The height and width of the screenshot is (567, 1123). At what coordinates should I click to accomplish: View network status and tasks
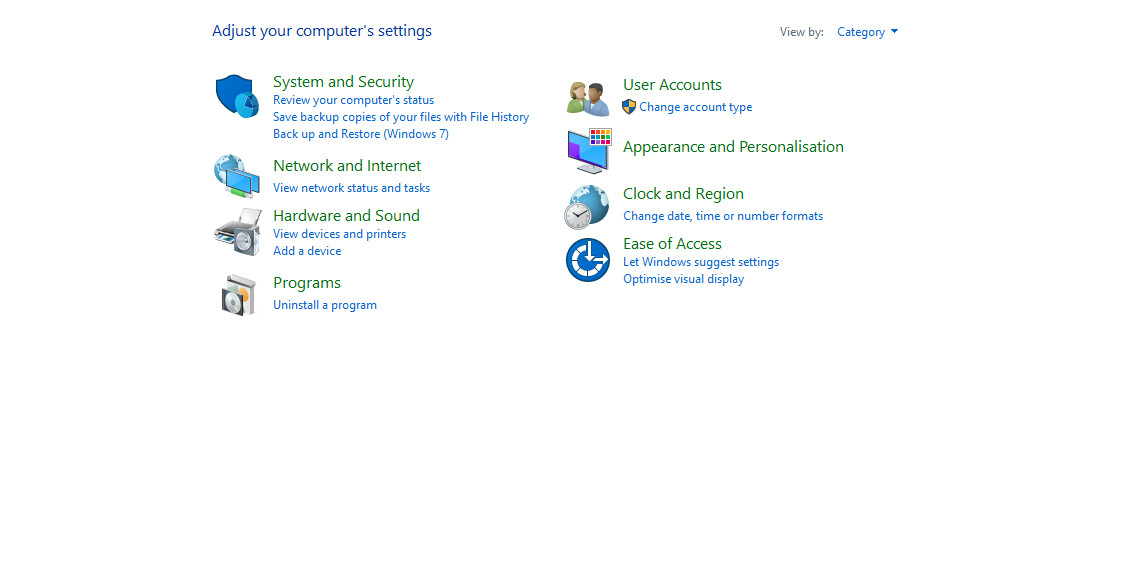tap(351, 188)
